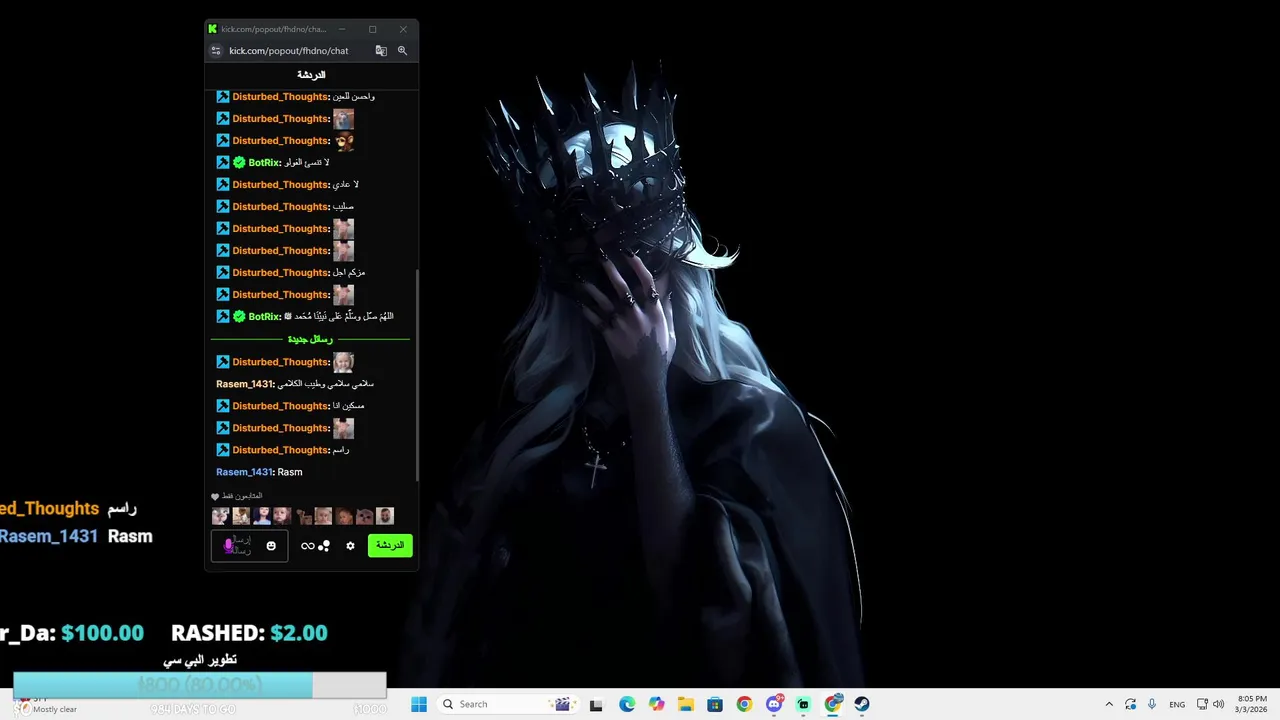The image size is (1280, 720).
Task: Select the blue-haired girl emote thumbnail
Action: point(262,516)
